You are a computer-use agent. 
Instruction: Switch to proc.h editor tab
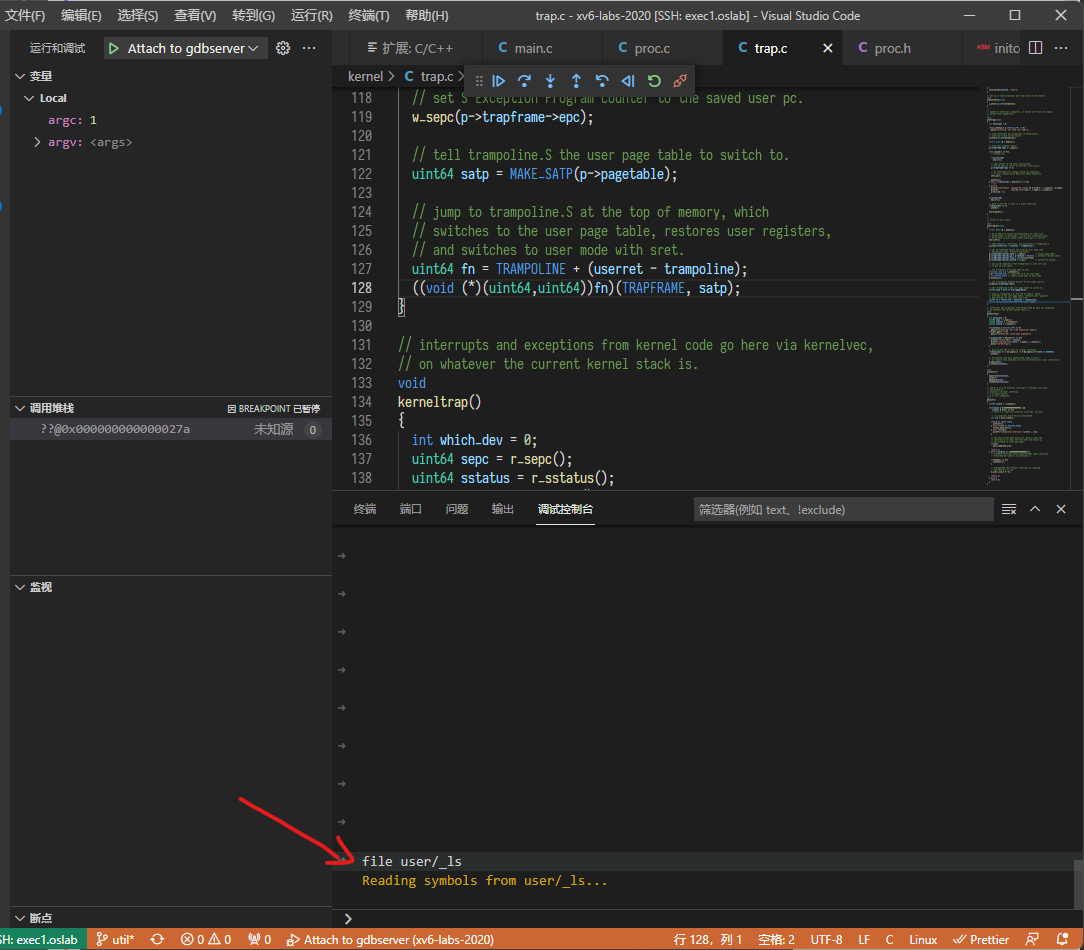893,48
